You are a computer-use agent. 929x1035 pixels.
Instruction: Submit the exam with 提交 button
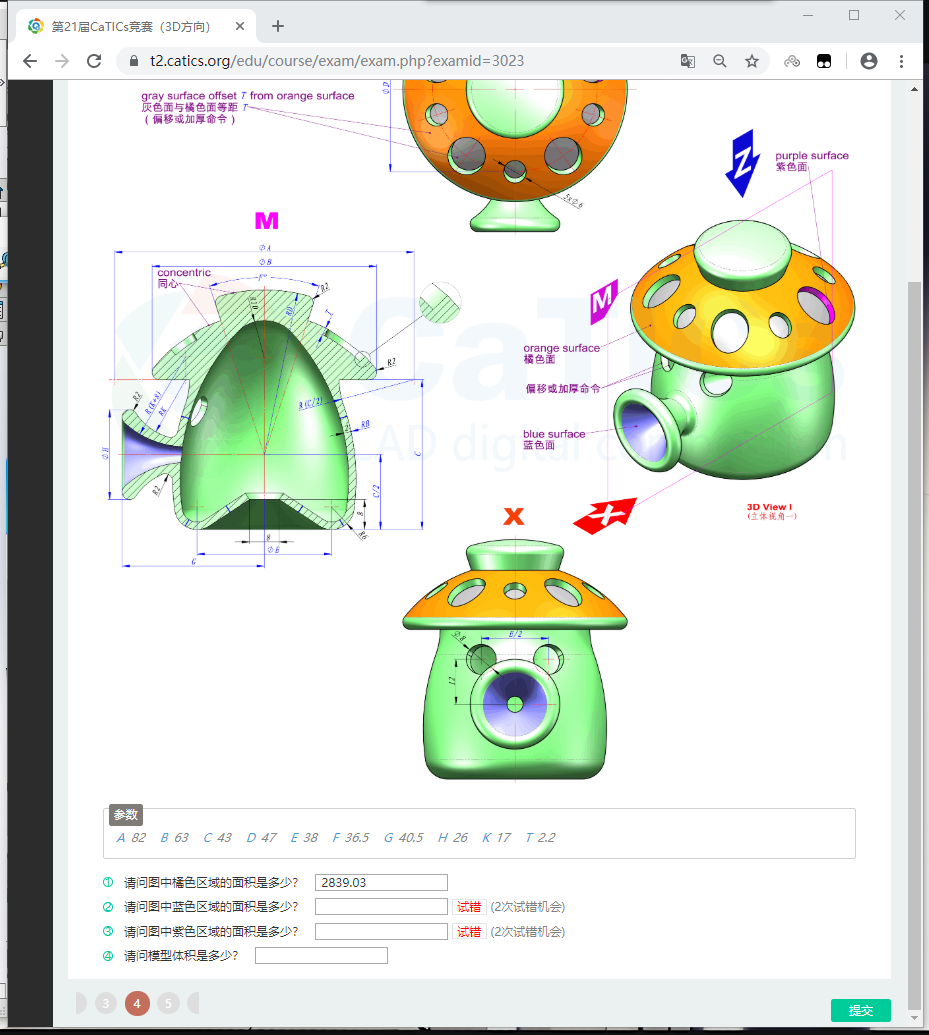coord(860,1010)
